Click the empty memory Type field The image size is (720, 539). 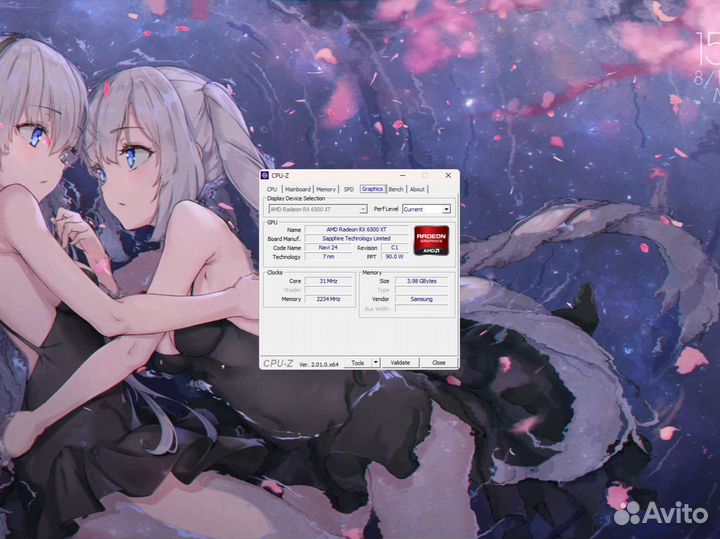422,290
